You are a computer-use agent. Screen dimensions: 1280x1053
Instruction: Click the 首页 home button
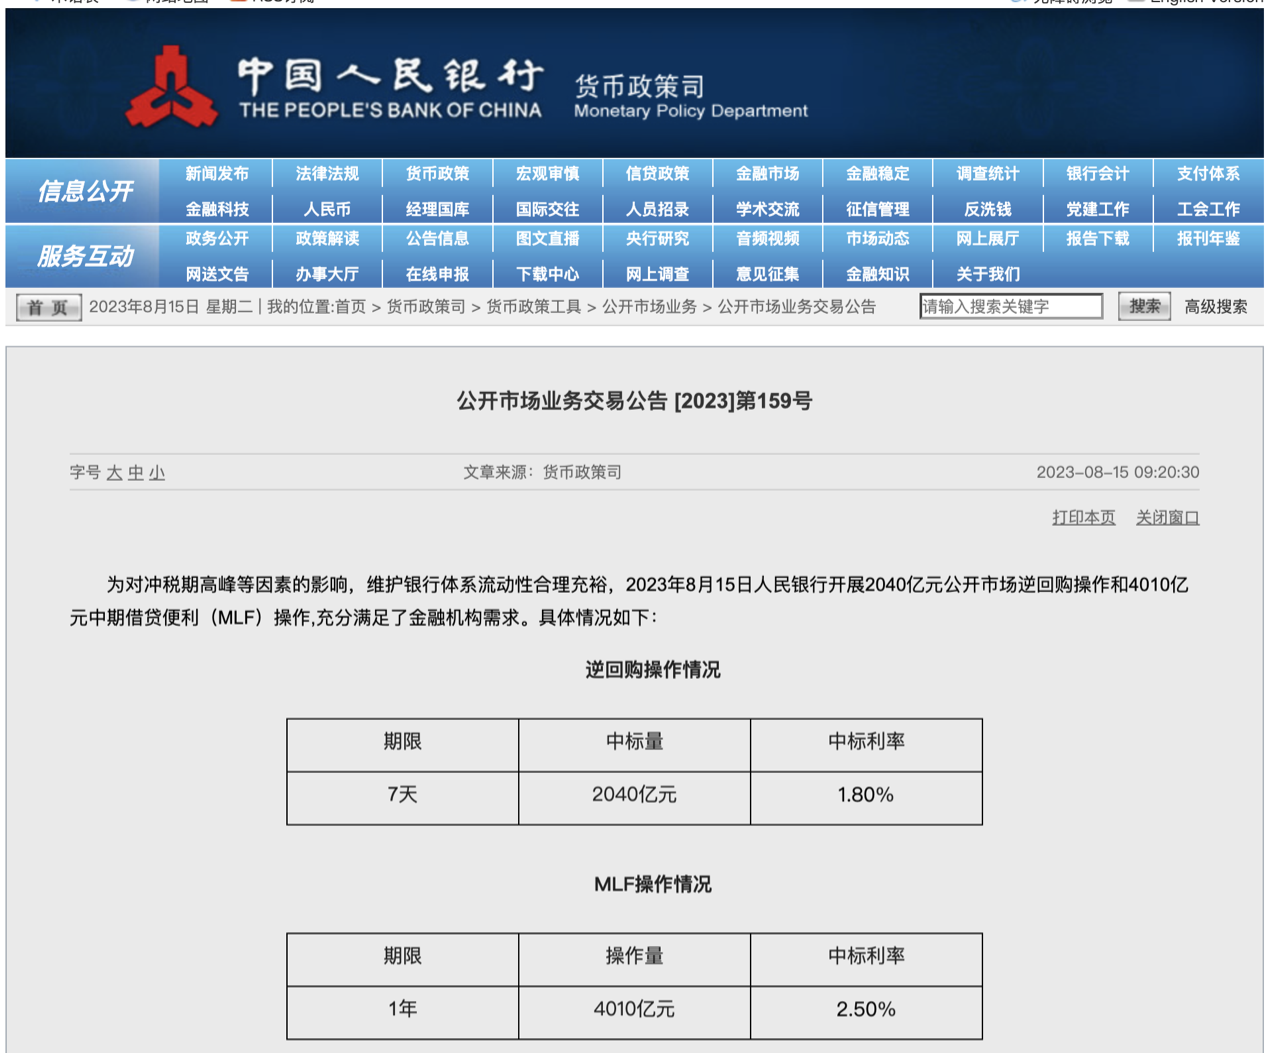[48, 307]
